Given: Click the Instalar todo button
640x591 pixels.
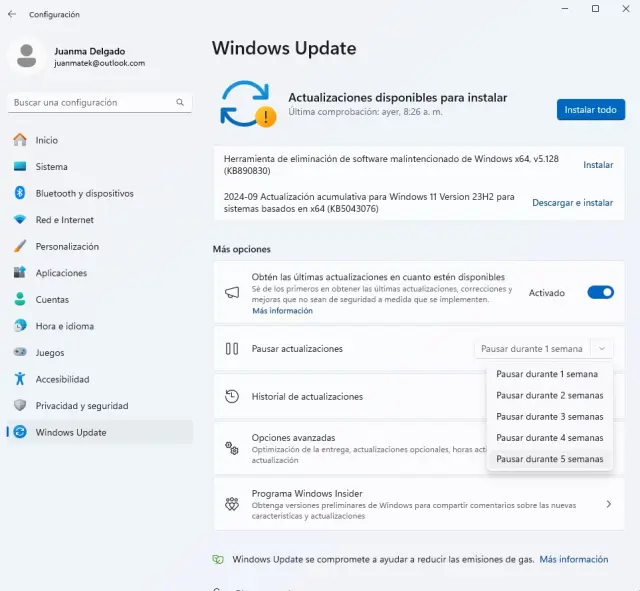Looking at the screenshot, I should point(590,110).
